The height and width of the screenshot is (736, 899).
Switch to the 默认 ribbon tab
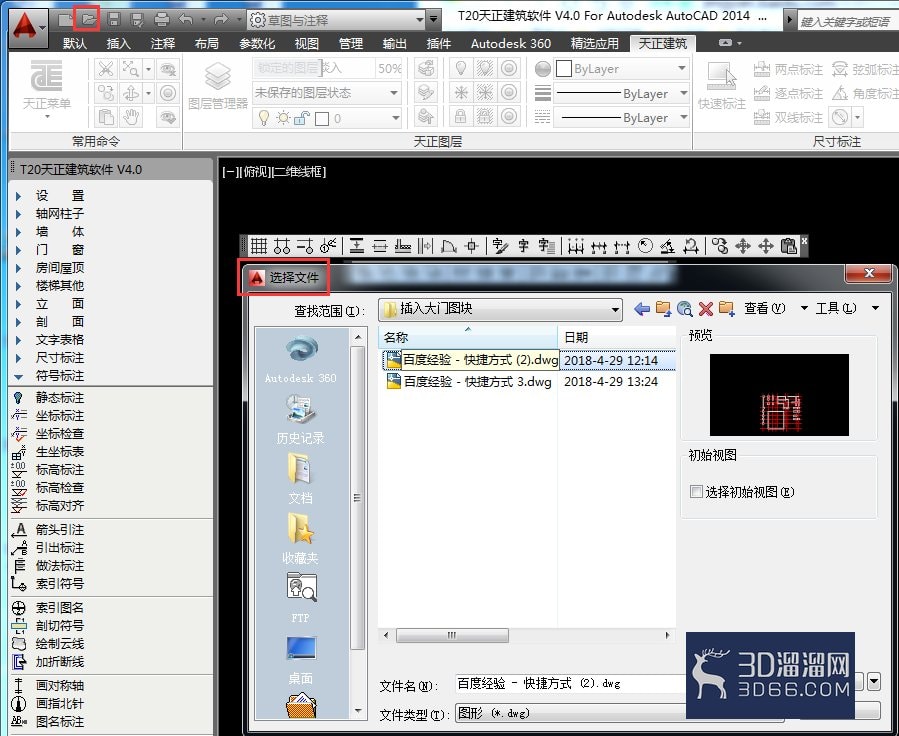[75, 44]
